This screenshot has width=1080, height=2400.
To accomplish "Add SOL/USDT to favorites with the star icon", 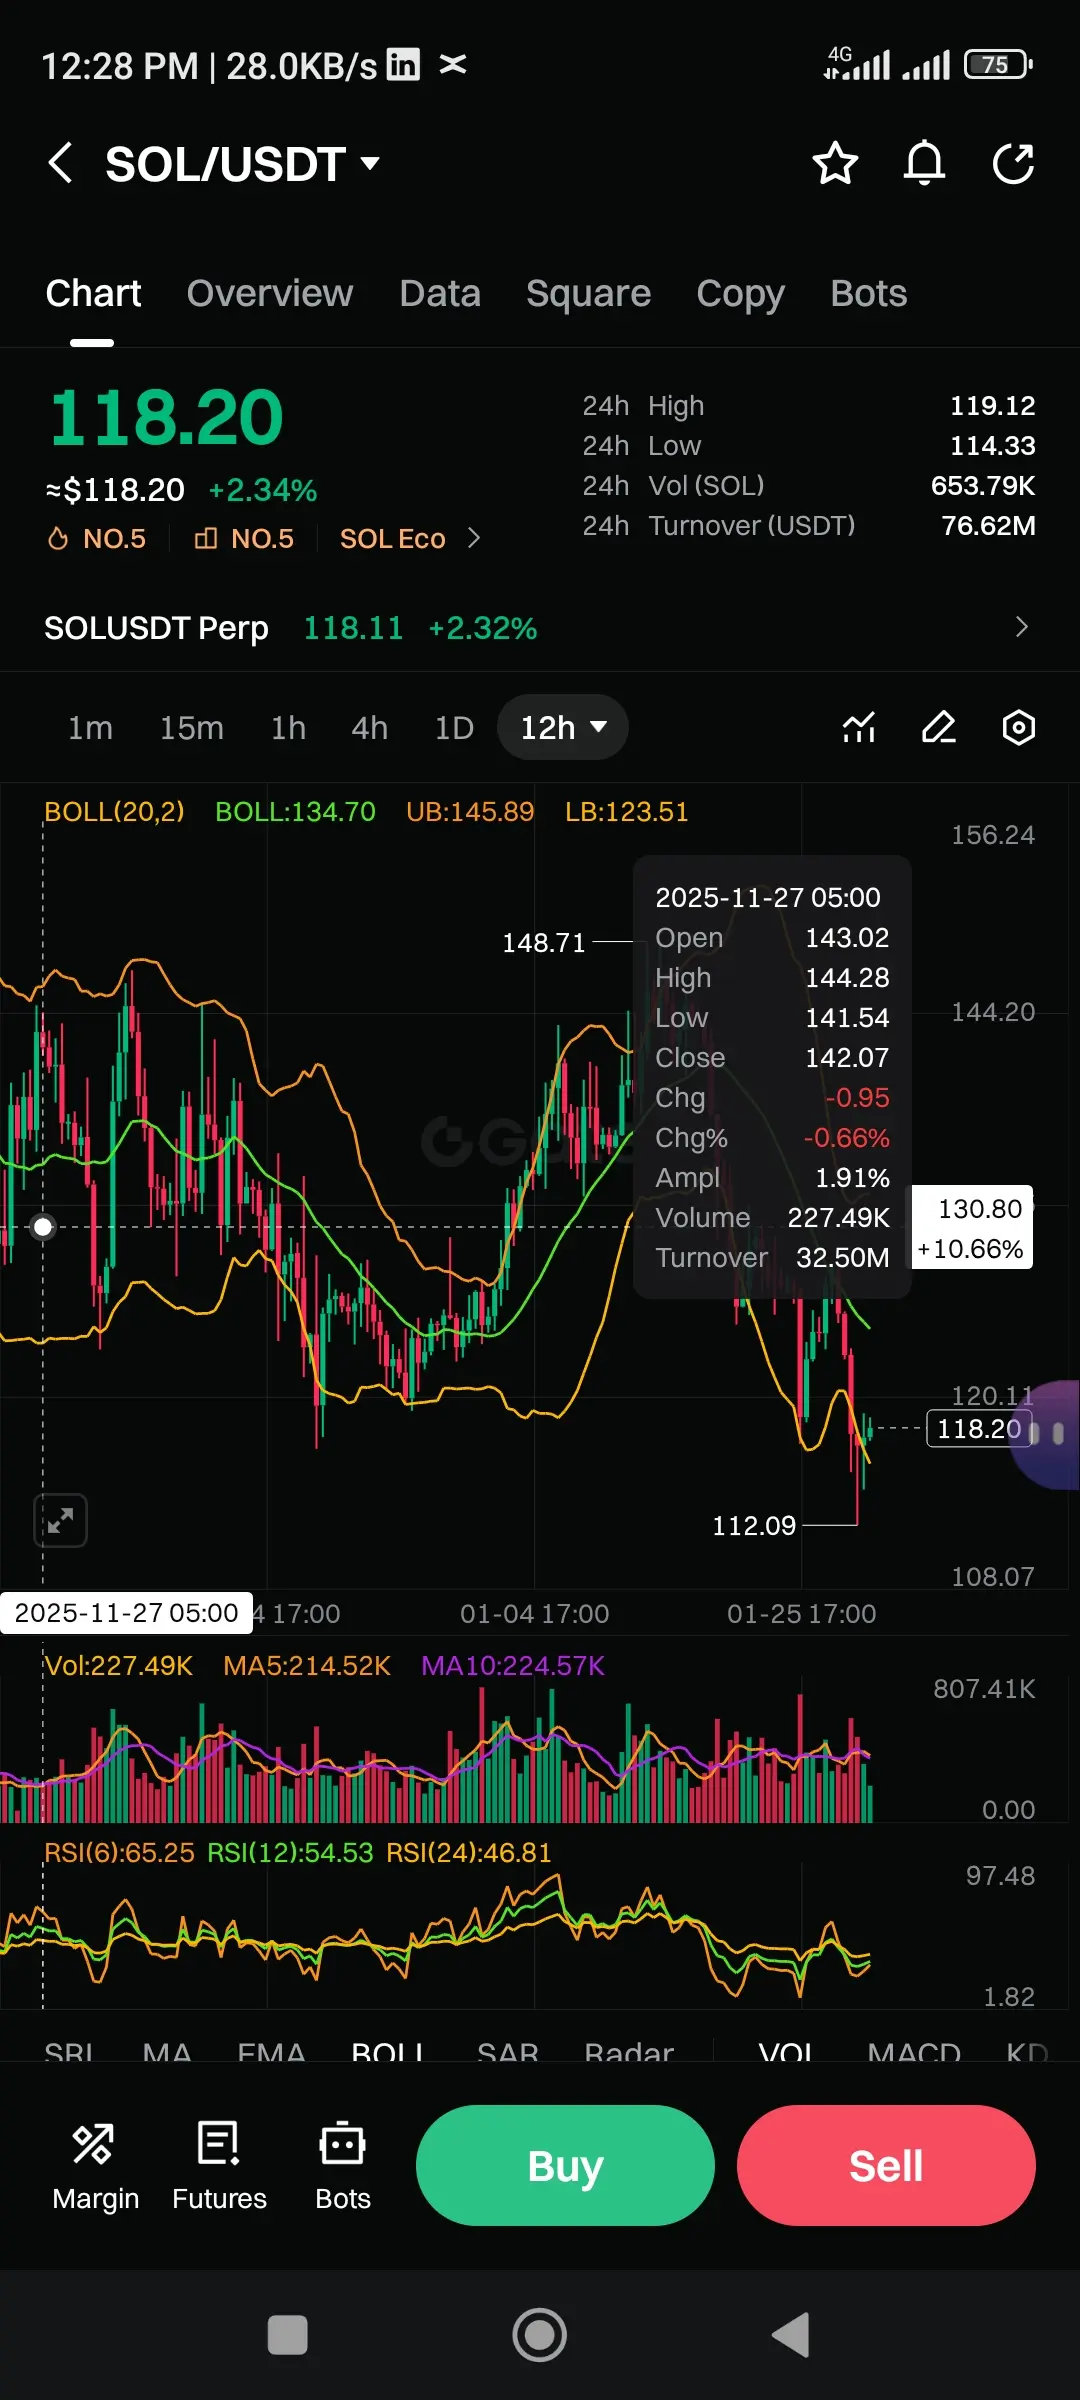I will click(x=835, y=163).
